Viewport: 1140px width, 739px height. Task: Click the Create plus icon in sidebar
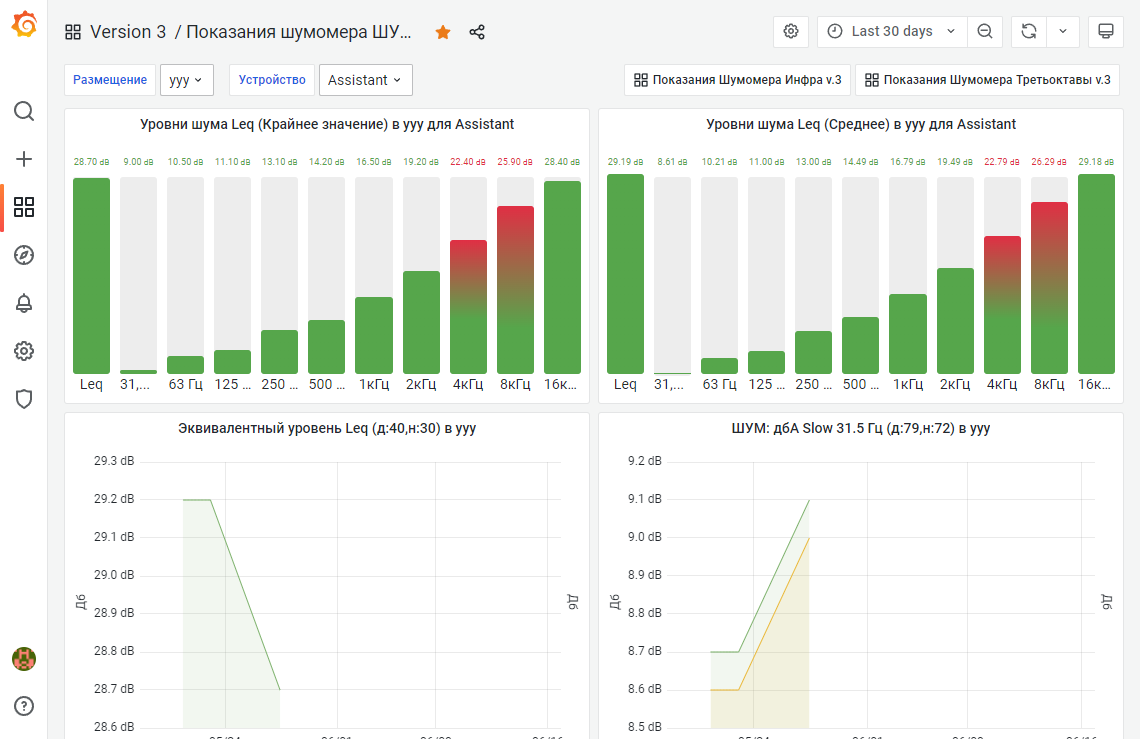point(24,159)
